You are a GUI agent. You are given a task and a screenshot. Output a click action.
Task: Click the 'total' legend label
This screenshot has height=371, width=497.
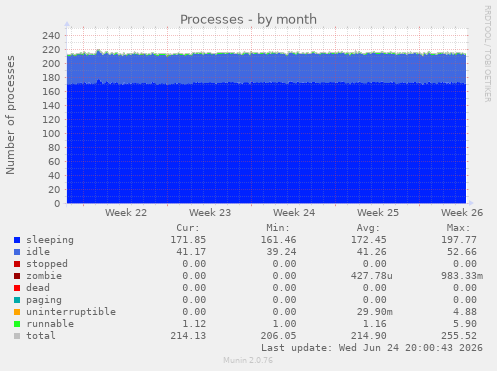pyautogui.click(x=41, y=336)
